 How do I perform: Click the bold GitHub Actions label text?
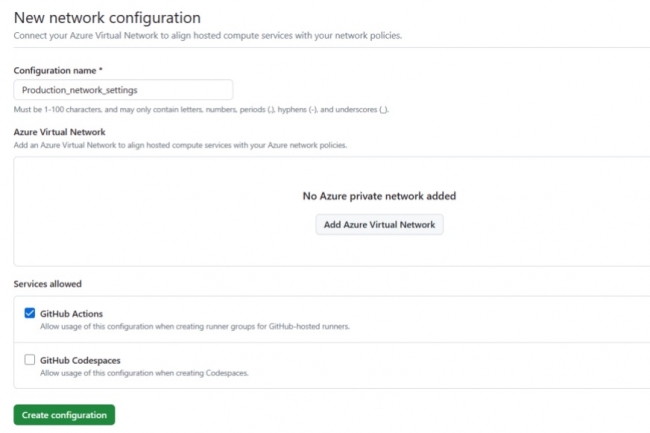71,314
